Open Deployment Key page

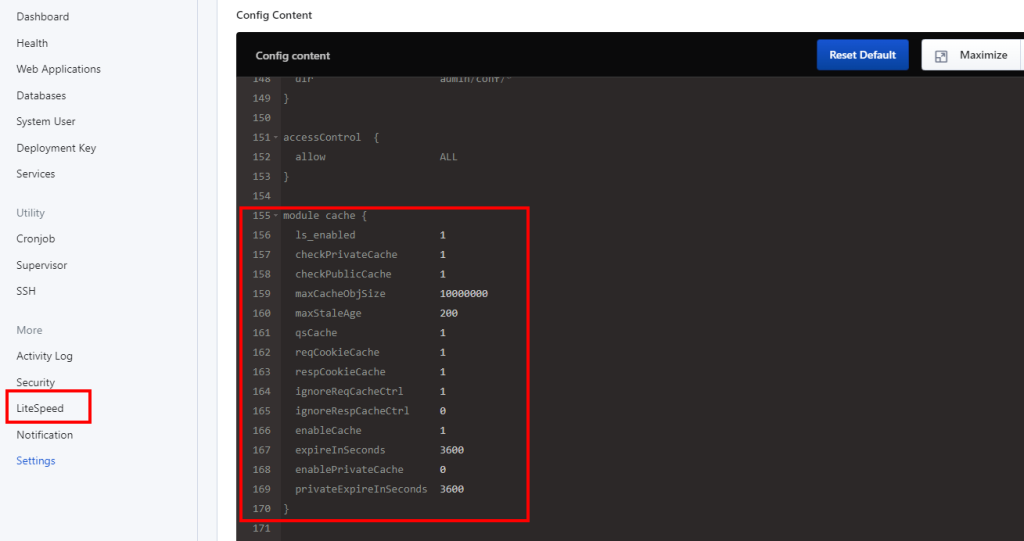pos(56,148)
